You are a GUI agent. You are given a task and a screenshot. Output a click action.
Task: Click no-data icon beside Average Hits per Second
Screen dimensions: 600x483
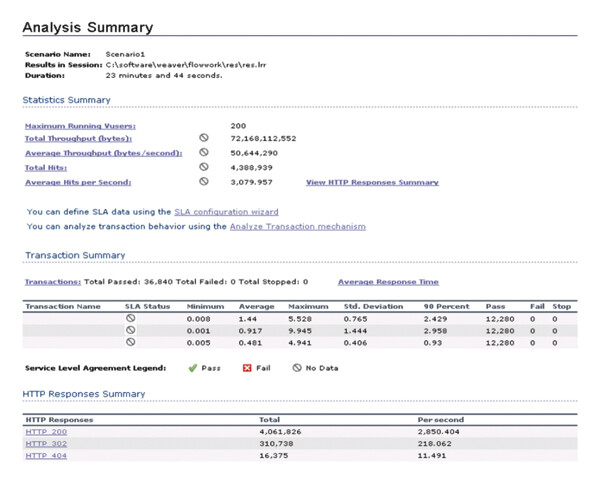point(204,181)
